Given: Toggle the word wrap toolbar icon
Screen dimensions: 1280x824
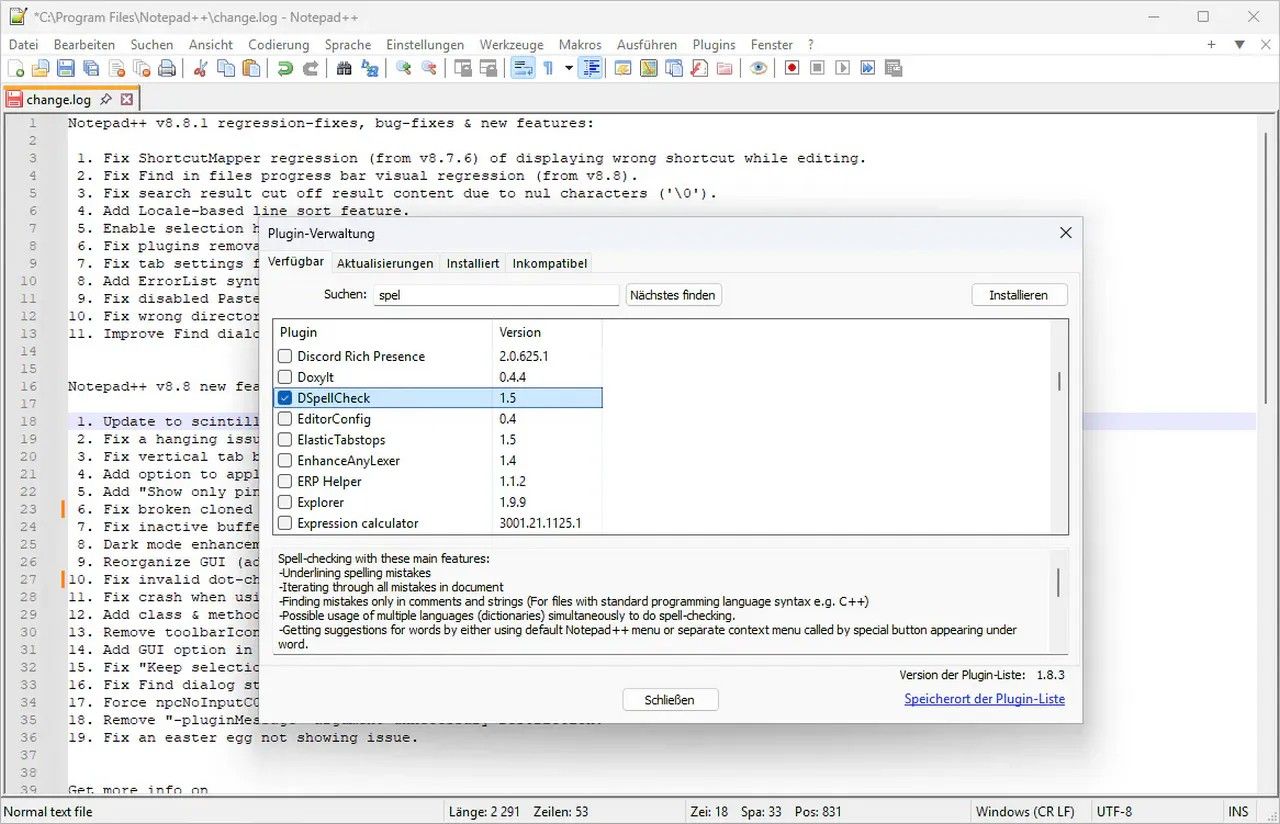Looking at the screenshot, I should pos(522,69).
